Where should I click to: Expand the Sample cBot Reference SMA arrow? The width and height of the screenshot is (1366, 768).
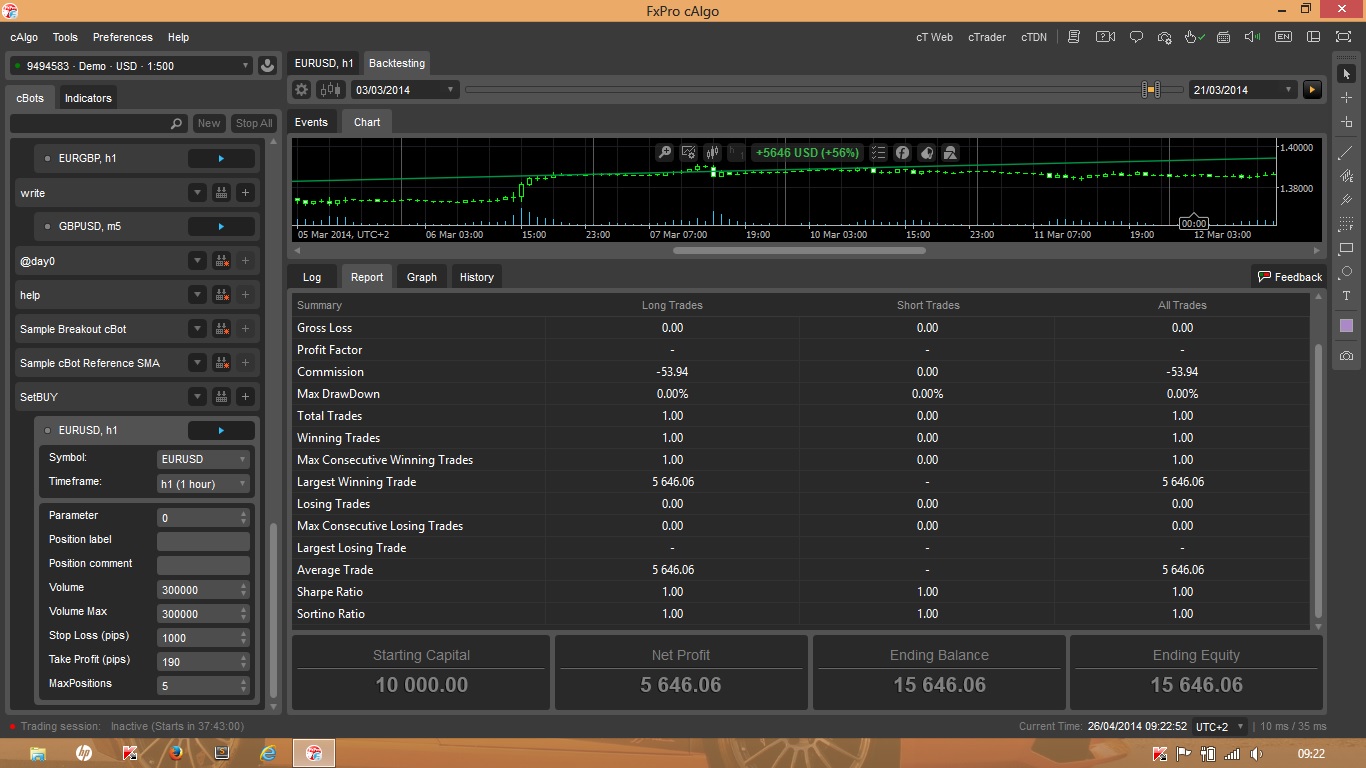point(198,363)
